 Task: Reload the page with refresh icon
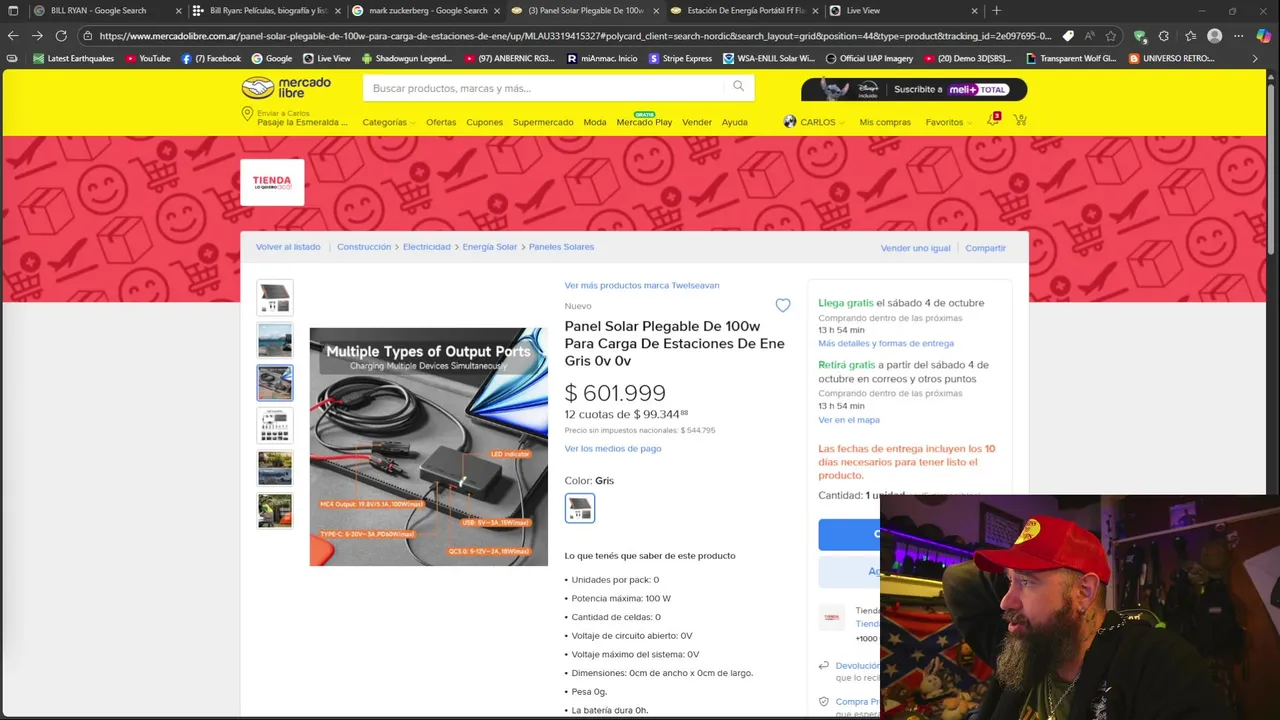coord(61,36)
